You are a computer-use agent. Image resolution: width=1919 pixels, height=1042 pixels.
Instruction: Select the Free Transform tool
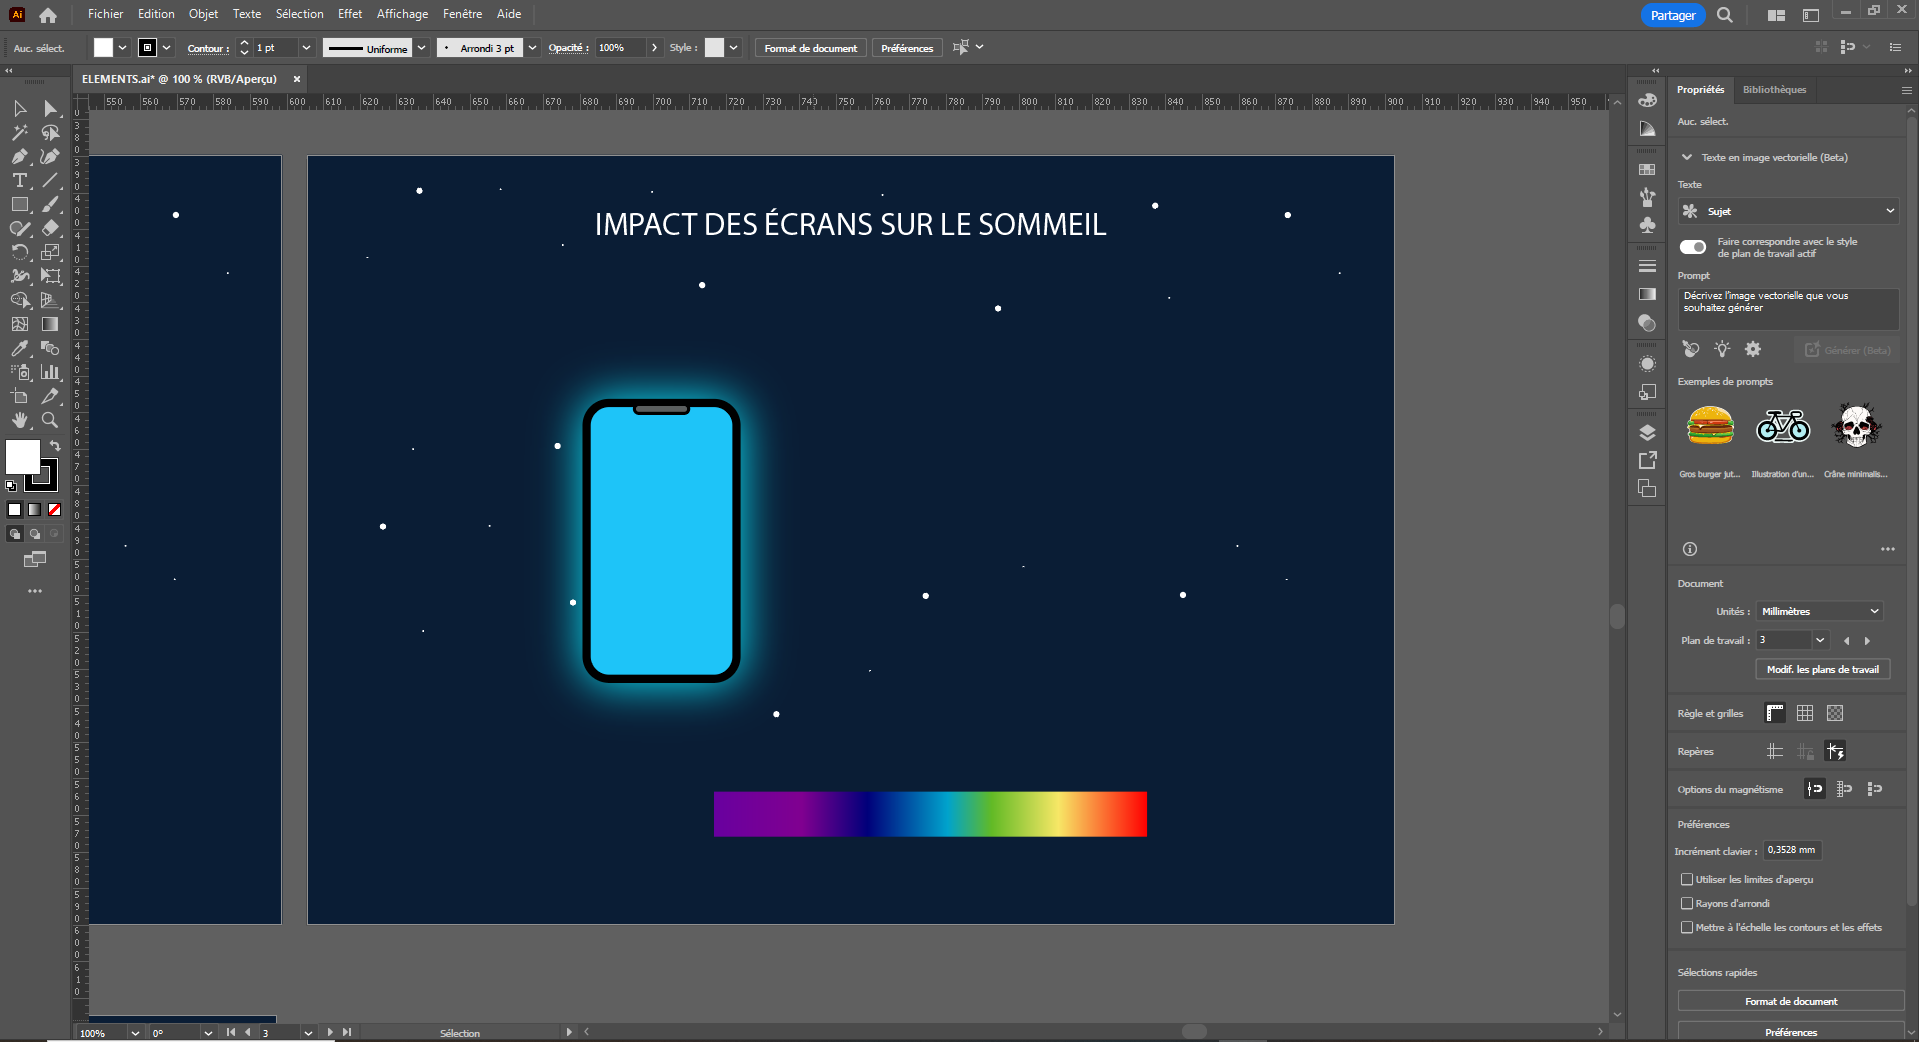50,276
